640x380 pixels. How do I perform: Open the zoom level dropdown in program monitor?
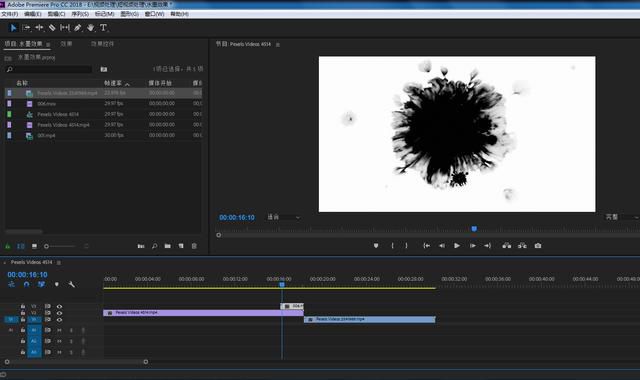click(284, 217)
